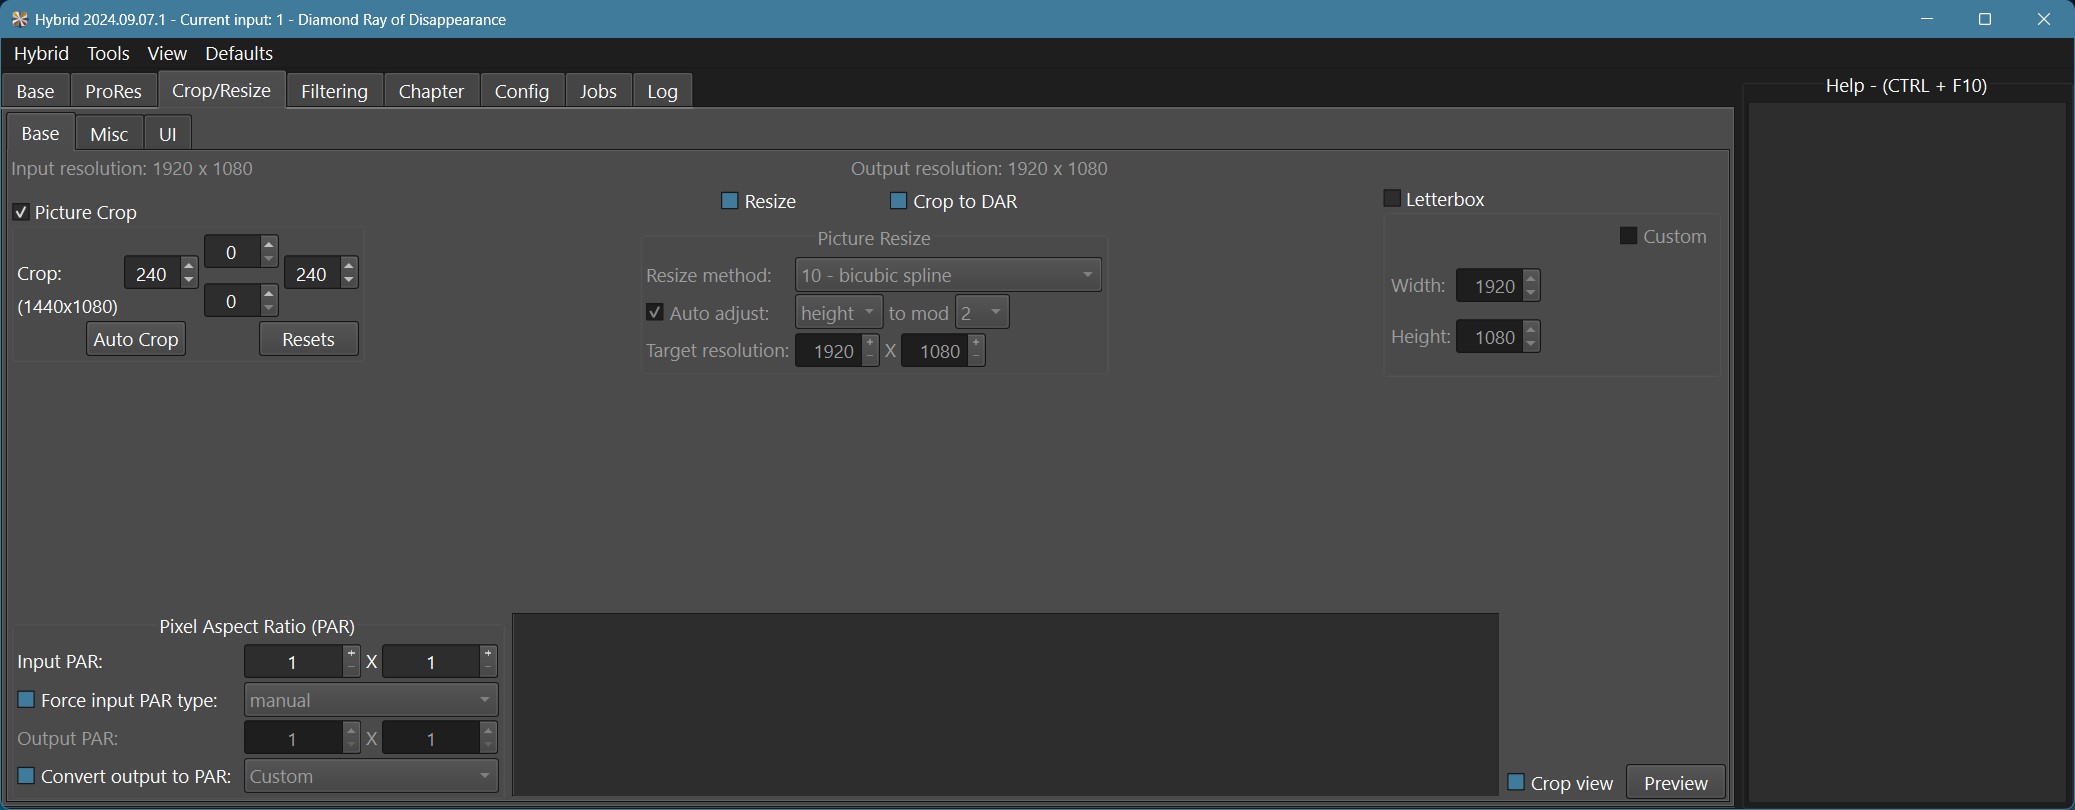The height and width of the screenshot is (810, 2075).
Task: Select the Misc sub-tab
Action: [109, 133]
